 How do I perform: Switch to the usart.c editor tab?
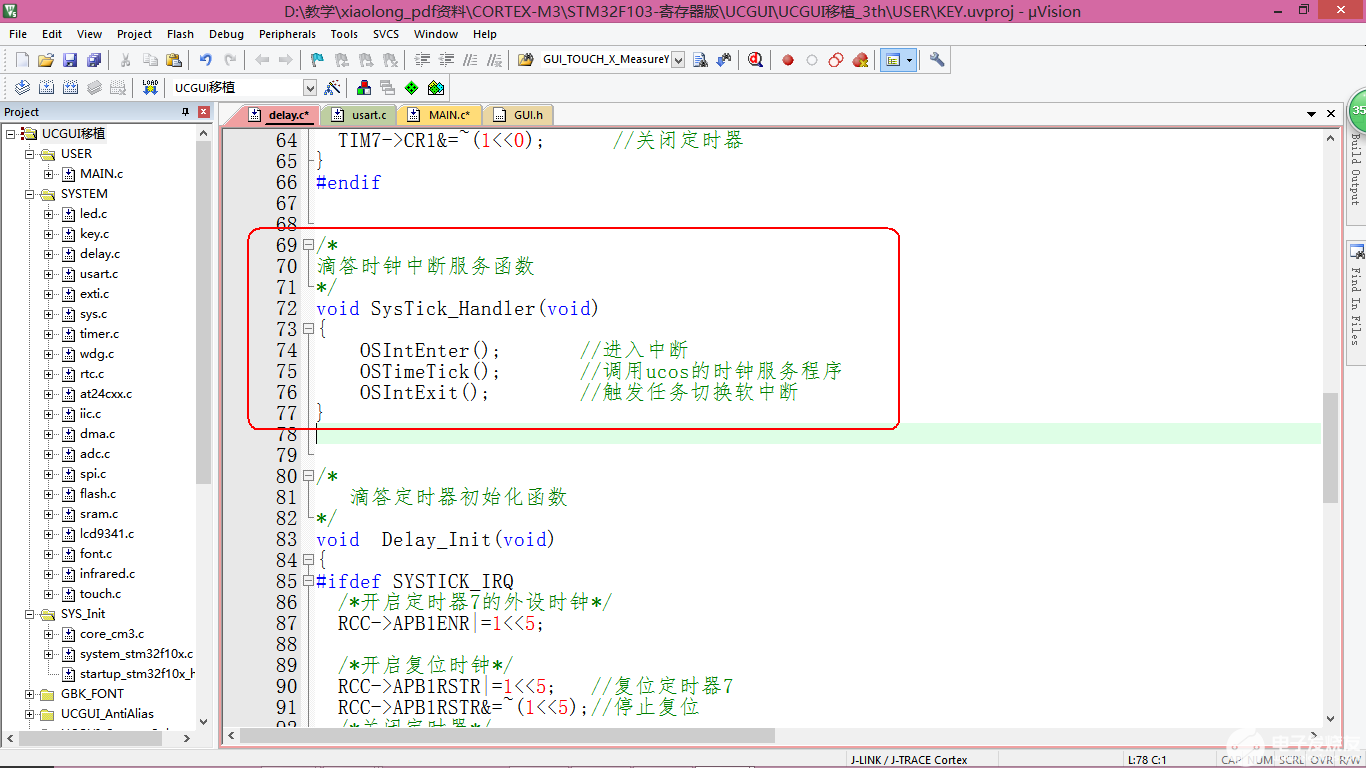tap(360, 115)
